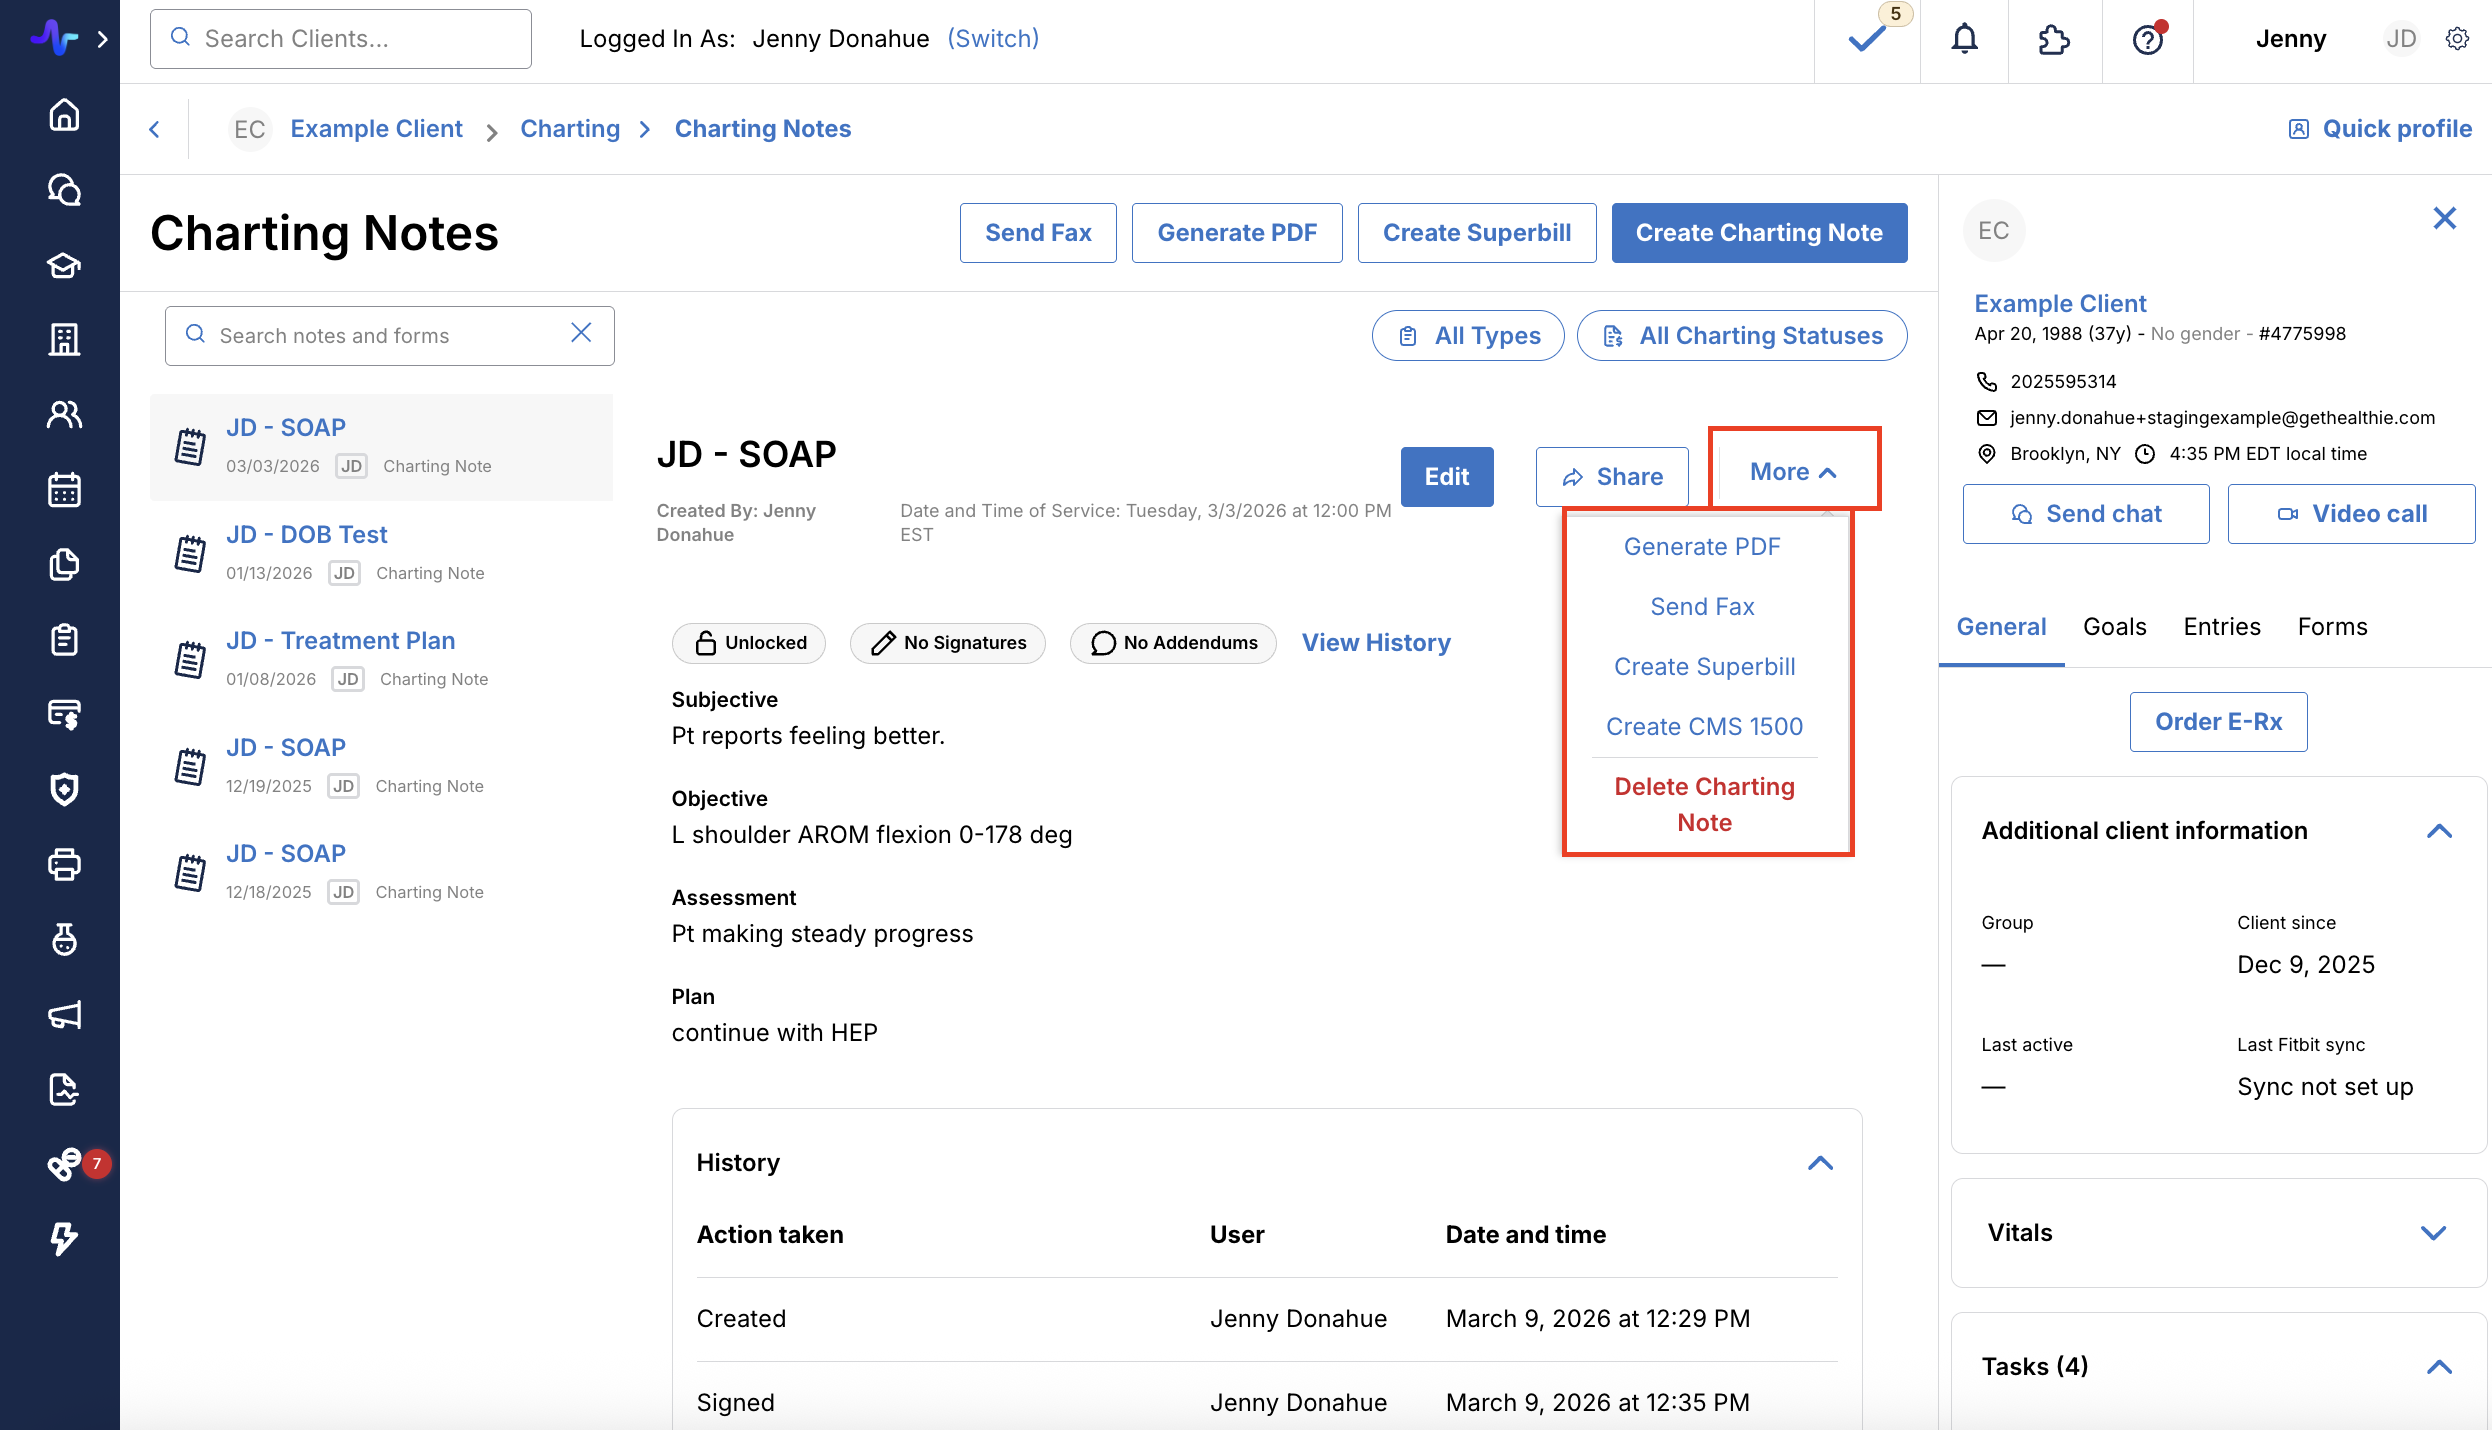This screenshot has height=1430, width=2492.
Task: Open the help question mark icon
Action: click(x=2147, y=39)
